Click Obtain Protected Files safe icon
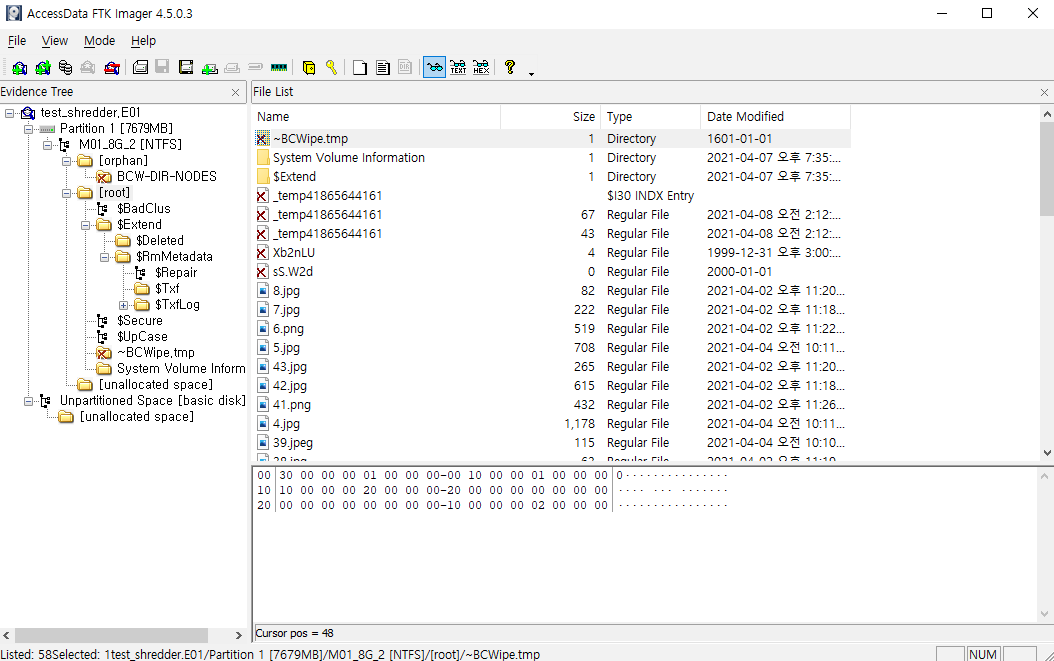The width and height of the screenshot is (1054, 661). [x=309, y=67]
